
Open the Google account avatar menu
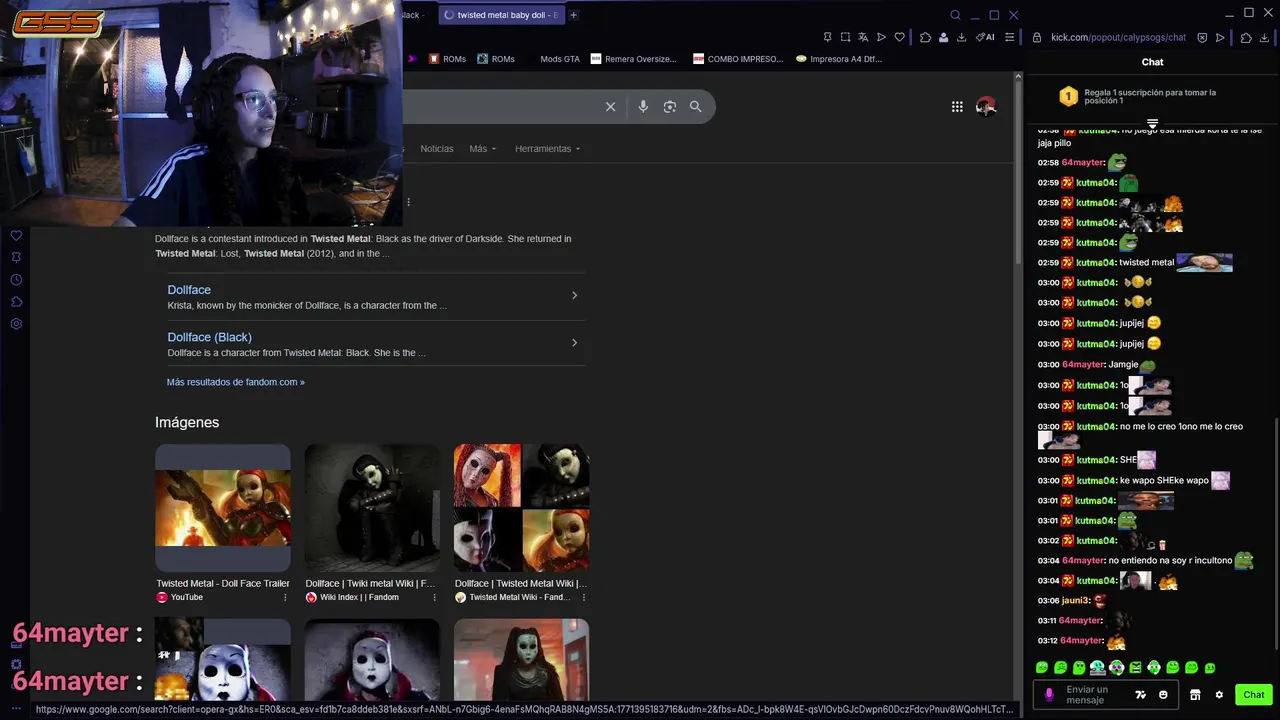[x=986, y=107]
